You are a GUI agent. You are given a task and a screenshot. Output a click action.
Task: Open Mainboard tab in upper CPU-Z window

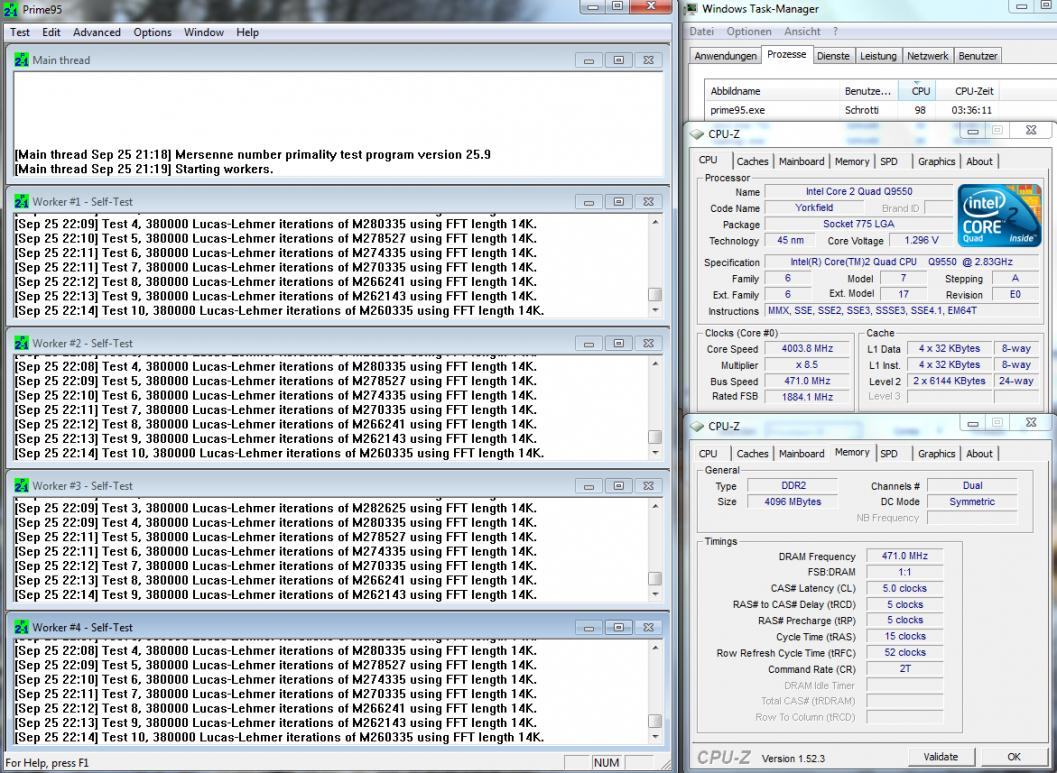[x=802, y=162]
